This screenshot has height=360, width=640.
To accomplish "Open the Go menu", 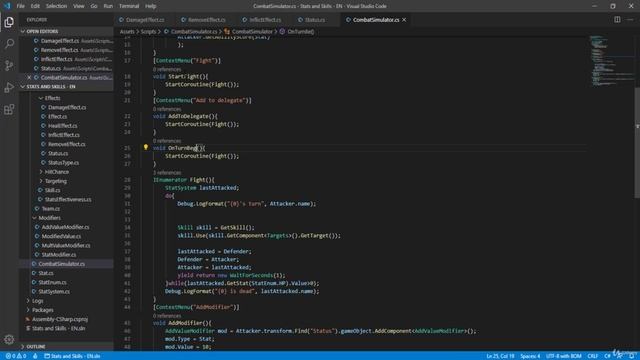I will pos(94,6).
